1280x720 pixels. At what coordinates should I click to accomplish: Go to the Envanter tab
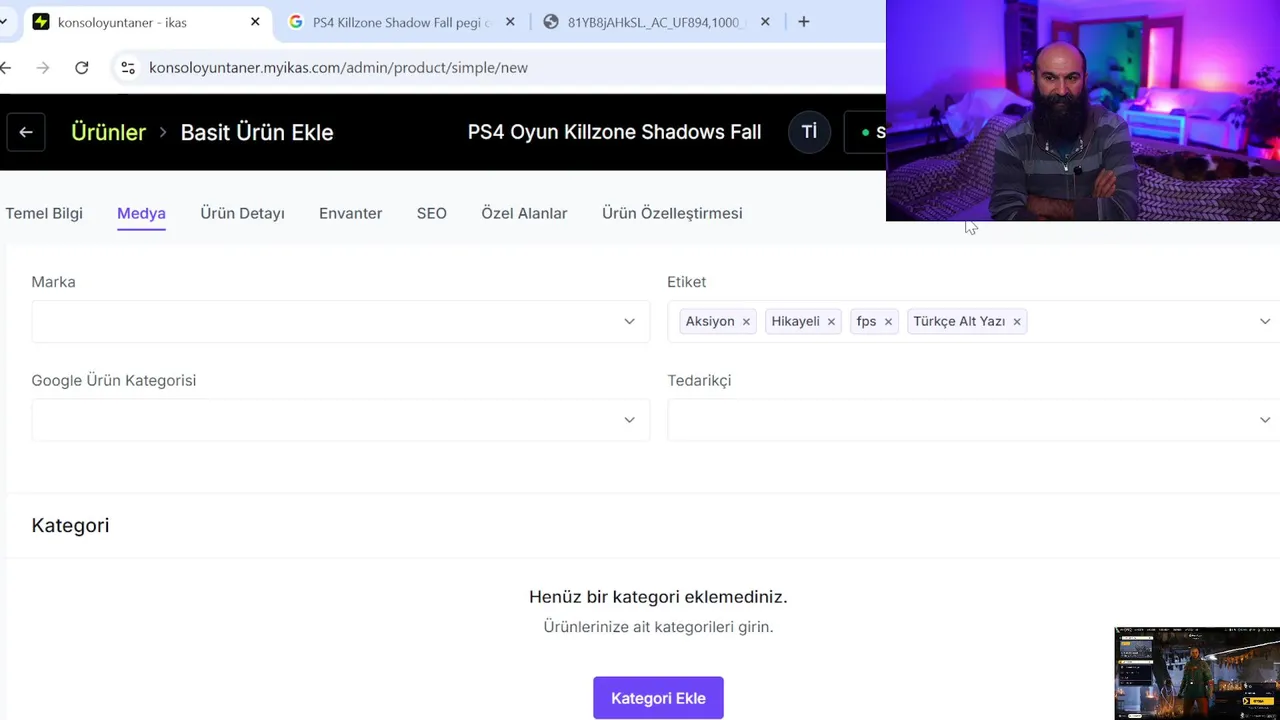tap(350, 213)
